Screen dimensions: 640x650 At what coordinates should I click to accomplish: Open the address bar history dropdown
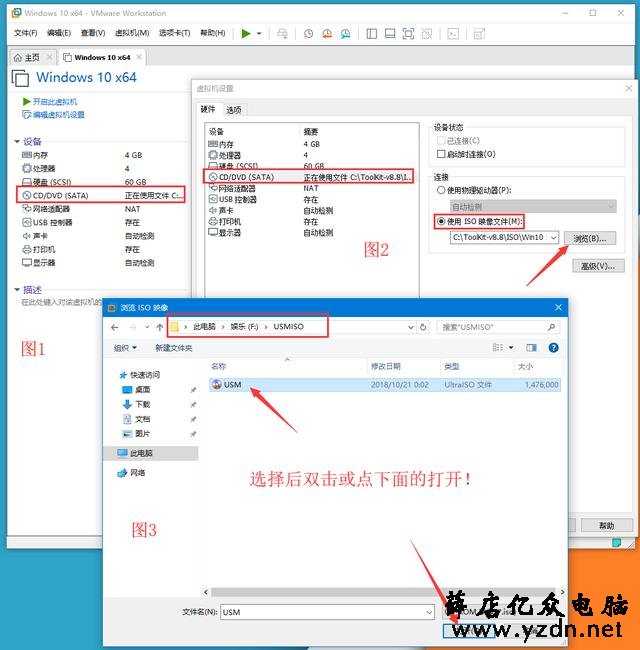click(x=411, y=327)
